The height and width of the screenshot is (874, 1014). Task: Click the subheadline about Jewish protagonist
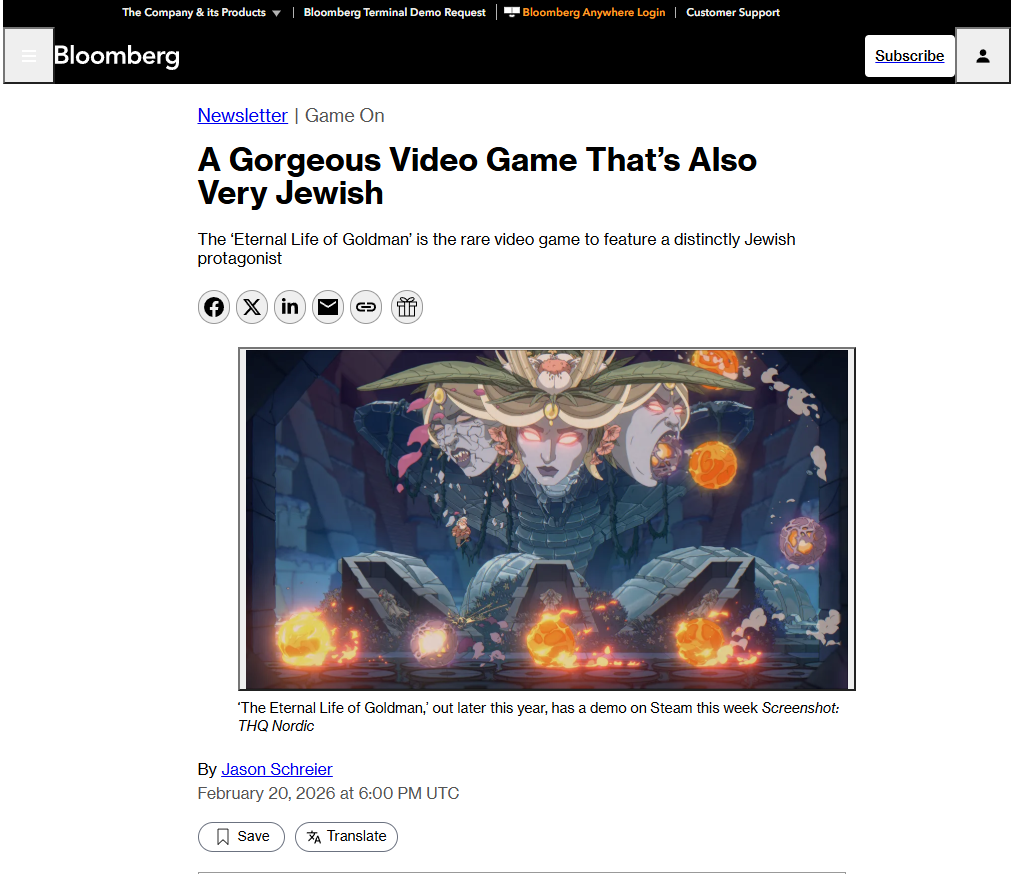(497, 249)
